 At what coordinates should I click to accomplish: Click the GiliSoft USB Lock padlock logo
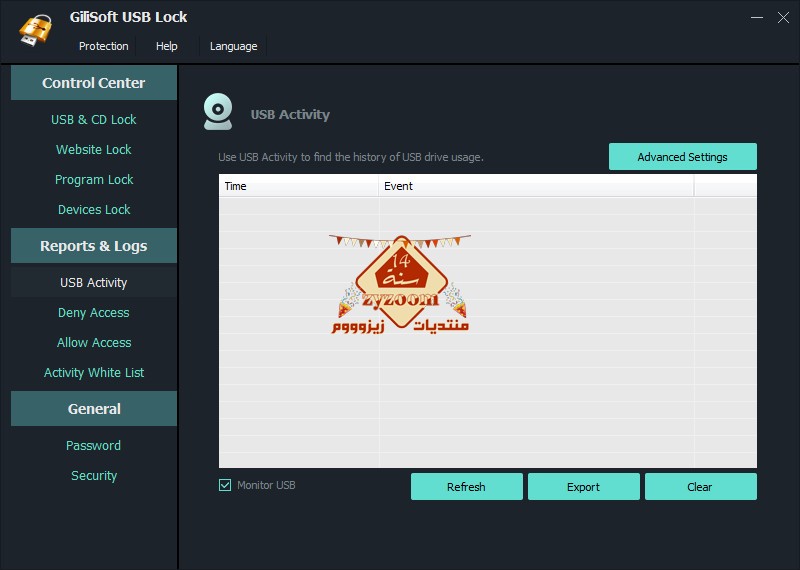click(36, 29)
